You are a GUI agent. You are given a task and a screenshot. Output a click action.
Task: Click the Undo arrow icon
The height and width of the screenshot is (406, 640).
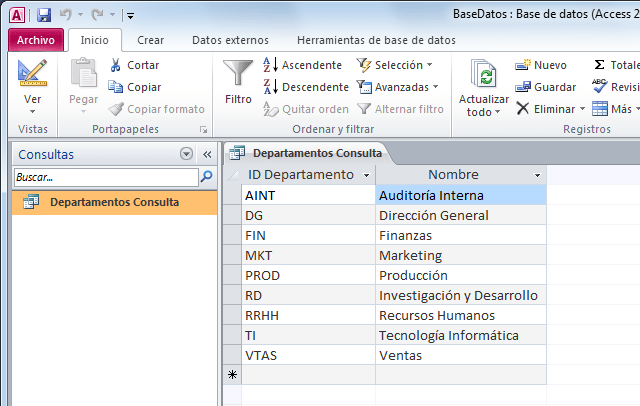coord(65,15)
